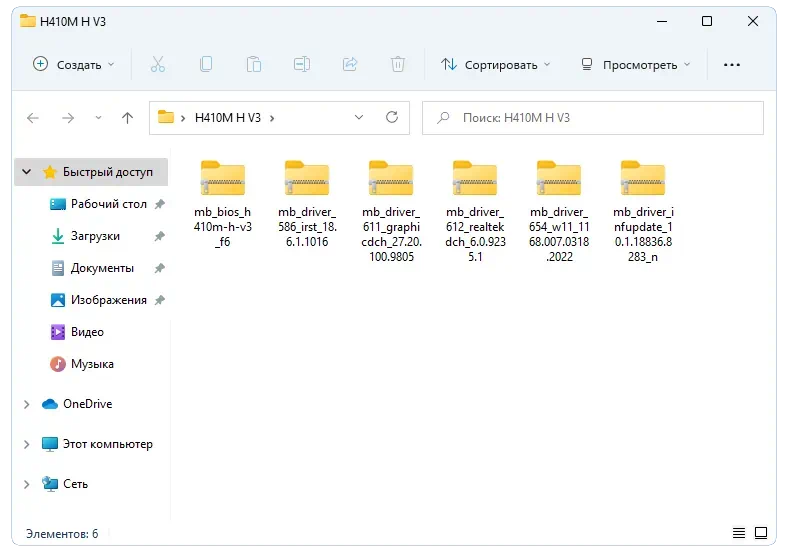Go up one folder level
787x557 pixels.
pos(127,118)
